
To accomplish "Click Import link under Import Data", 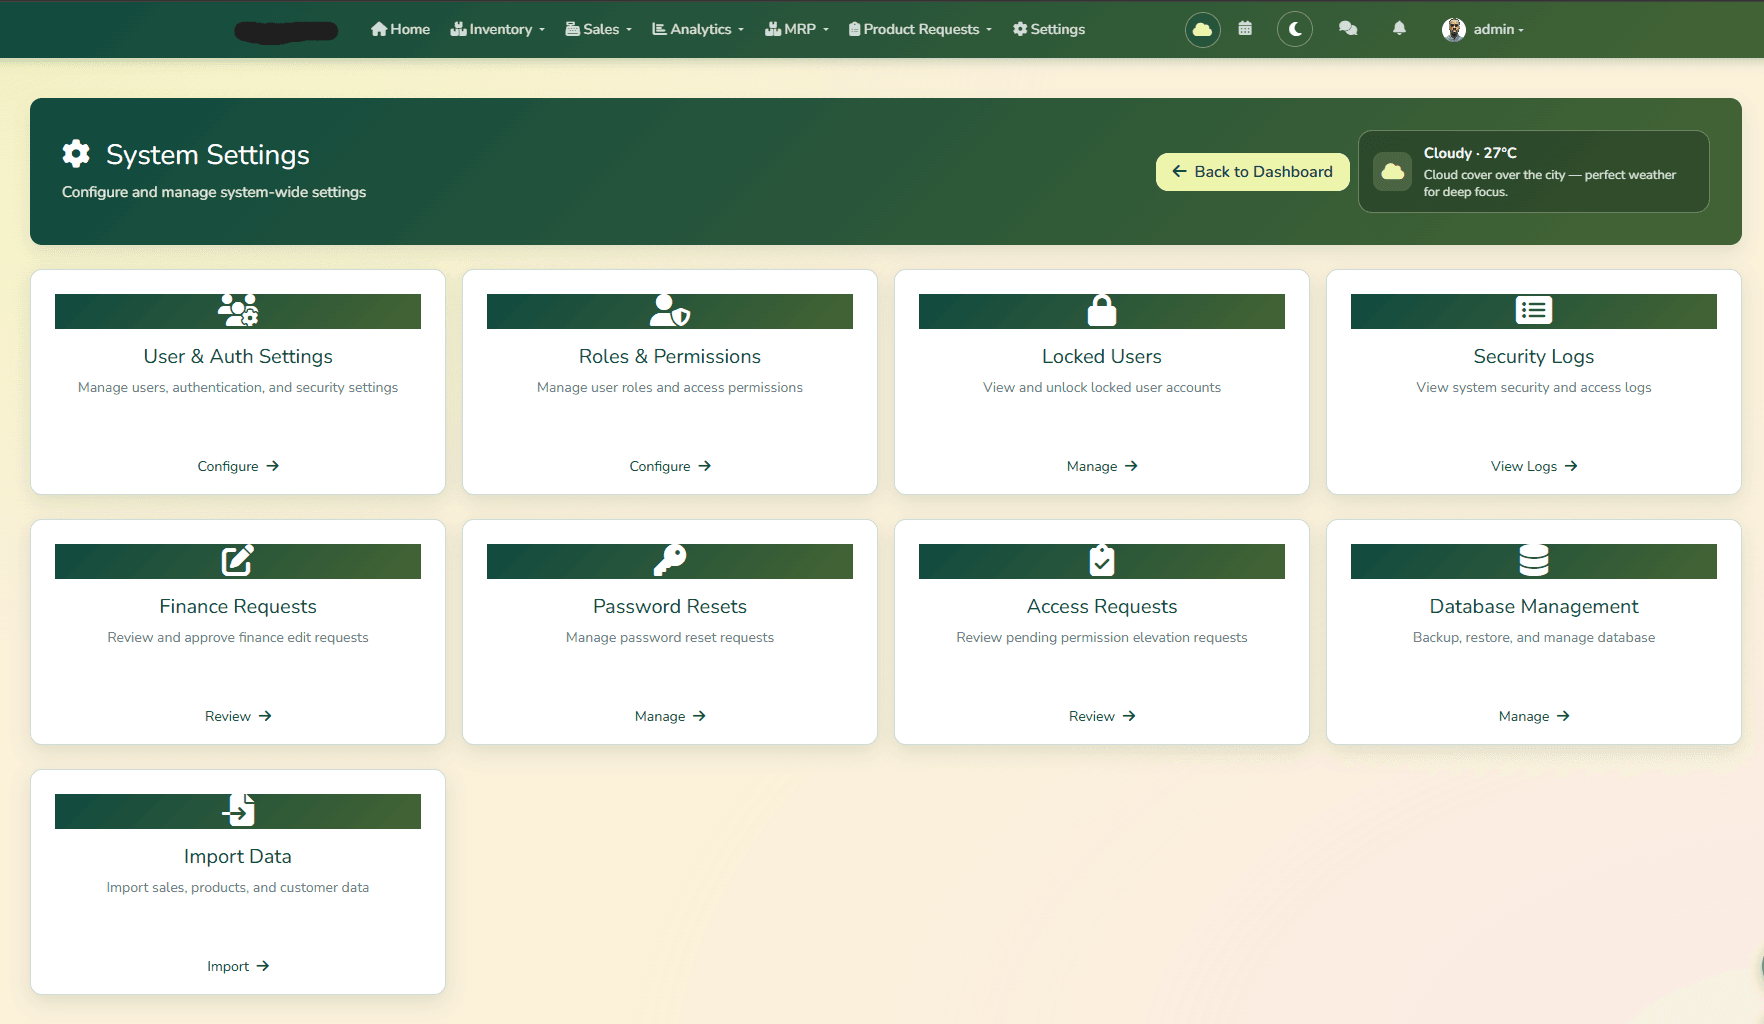I will coord(238,966).
